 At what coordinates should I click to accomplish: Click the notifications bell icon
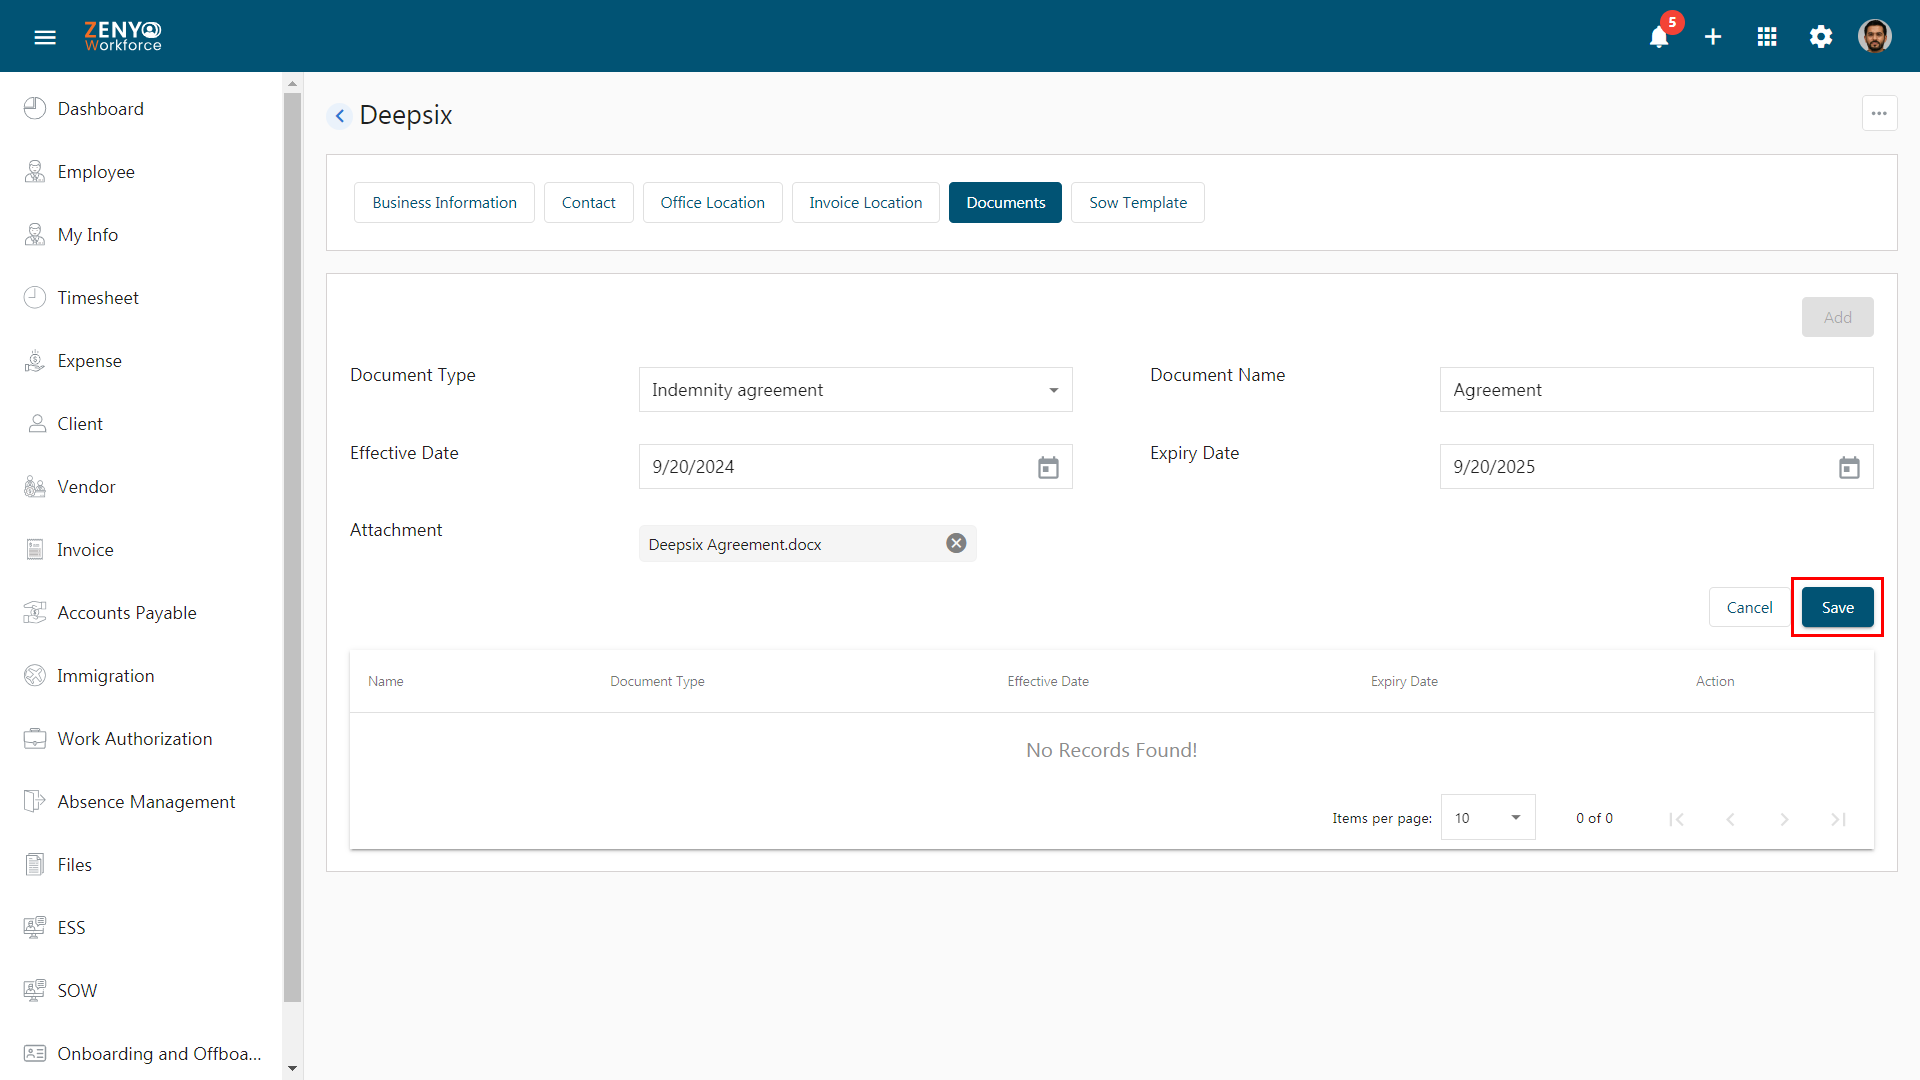1660,36
